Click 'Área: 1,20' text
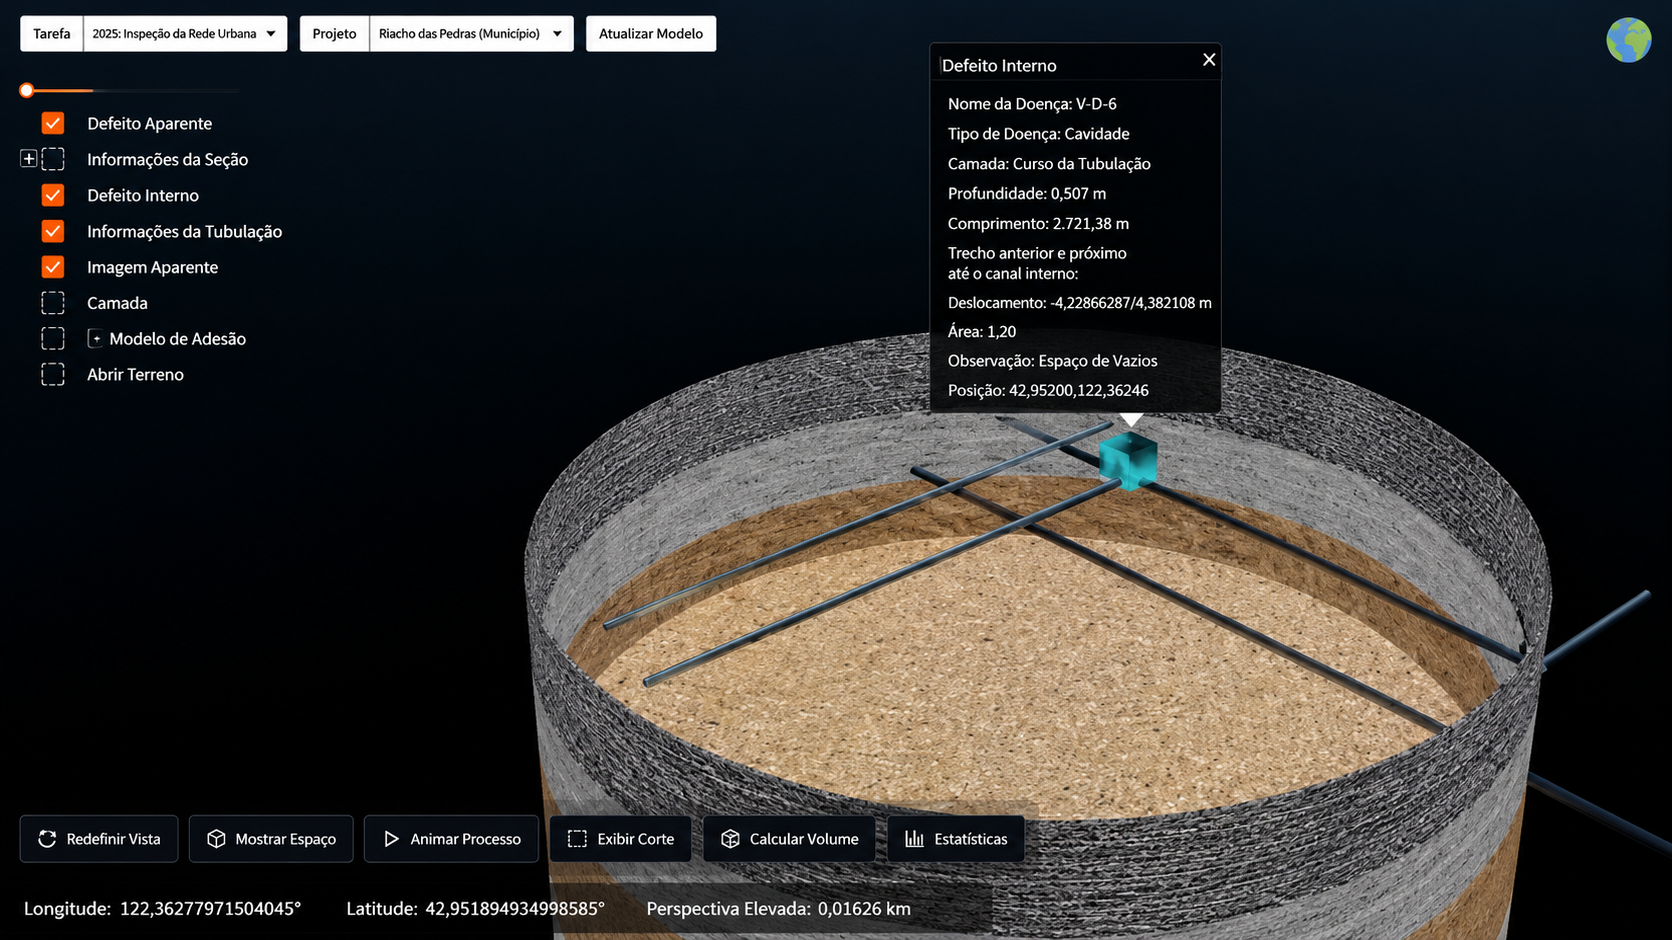1672x940 pixels. (982, 332)
